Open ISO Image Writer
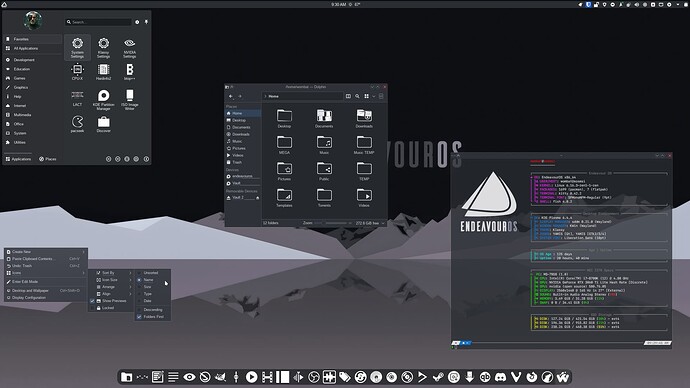 [129, 99]
